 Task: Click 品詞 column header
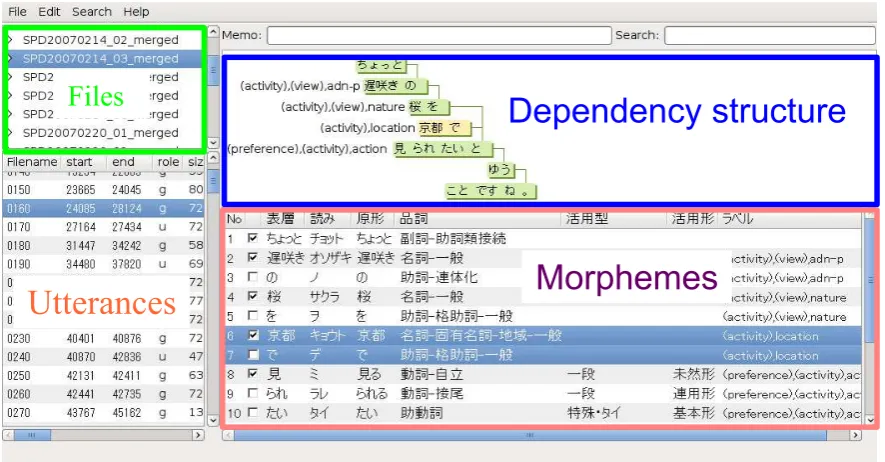[x=414, y=219]
